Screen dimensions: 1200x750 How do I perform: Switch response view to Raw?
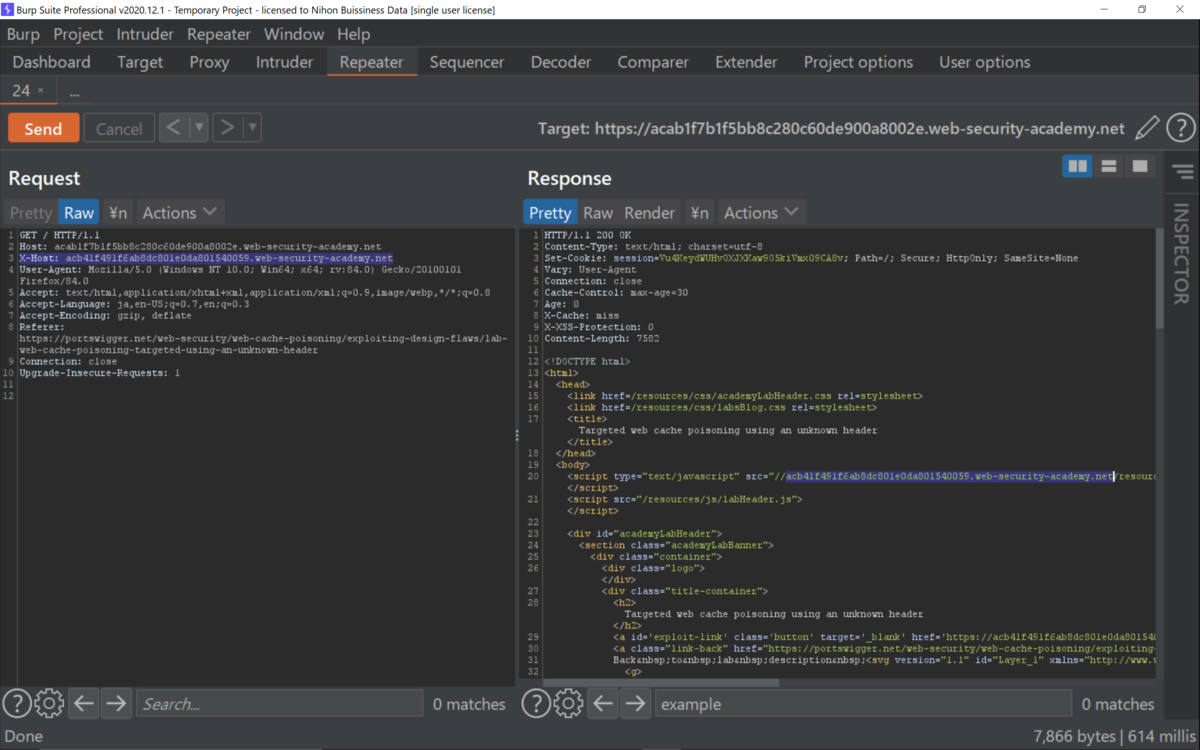[598, 212]
